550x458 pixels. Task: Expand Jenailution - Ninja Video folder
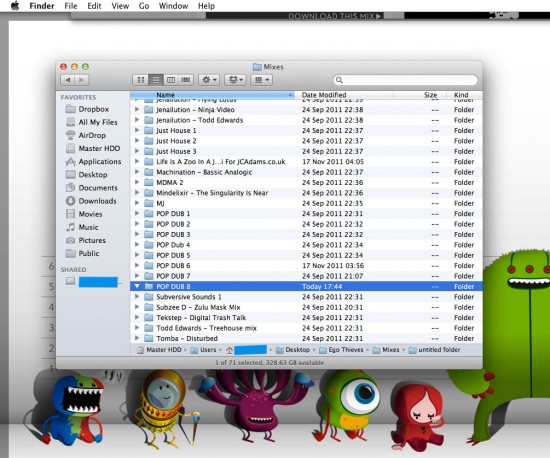pyautogui.click(x=137, y=109)
